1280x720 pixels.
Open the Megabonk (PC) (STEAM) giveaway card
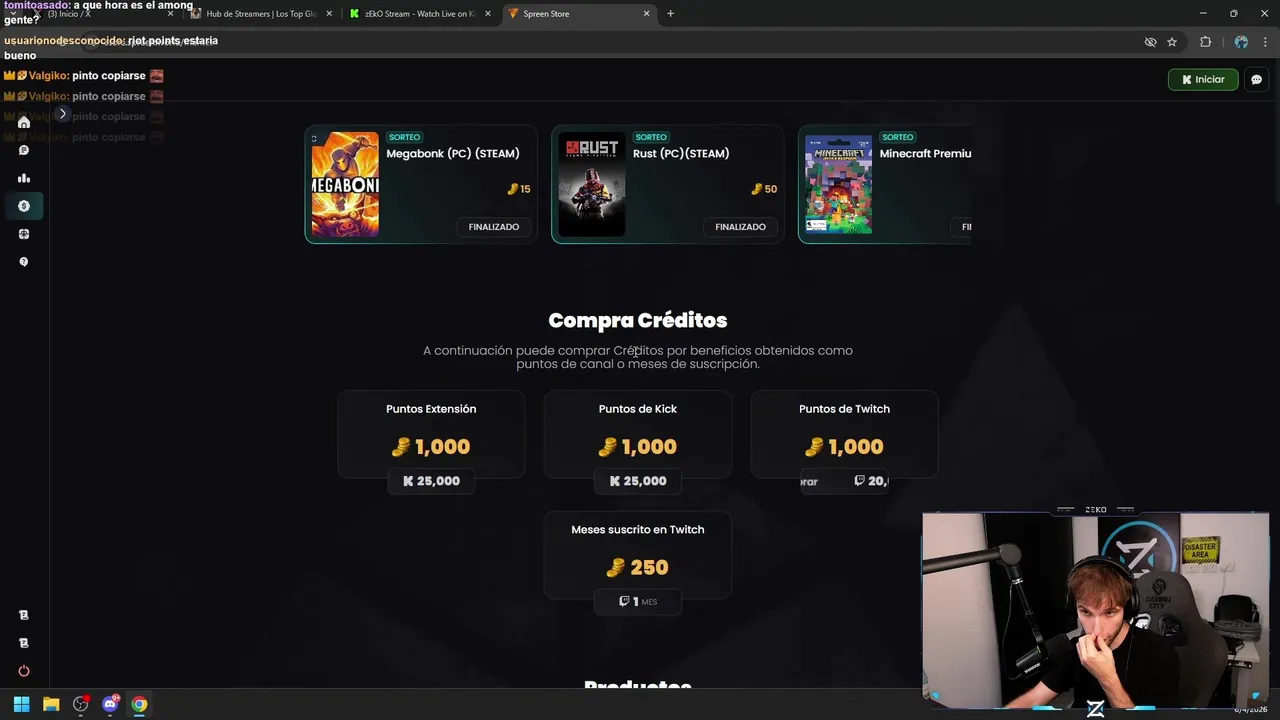pos(421,184)
